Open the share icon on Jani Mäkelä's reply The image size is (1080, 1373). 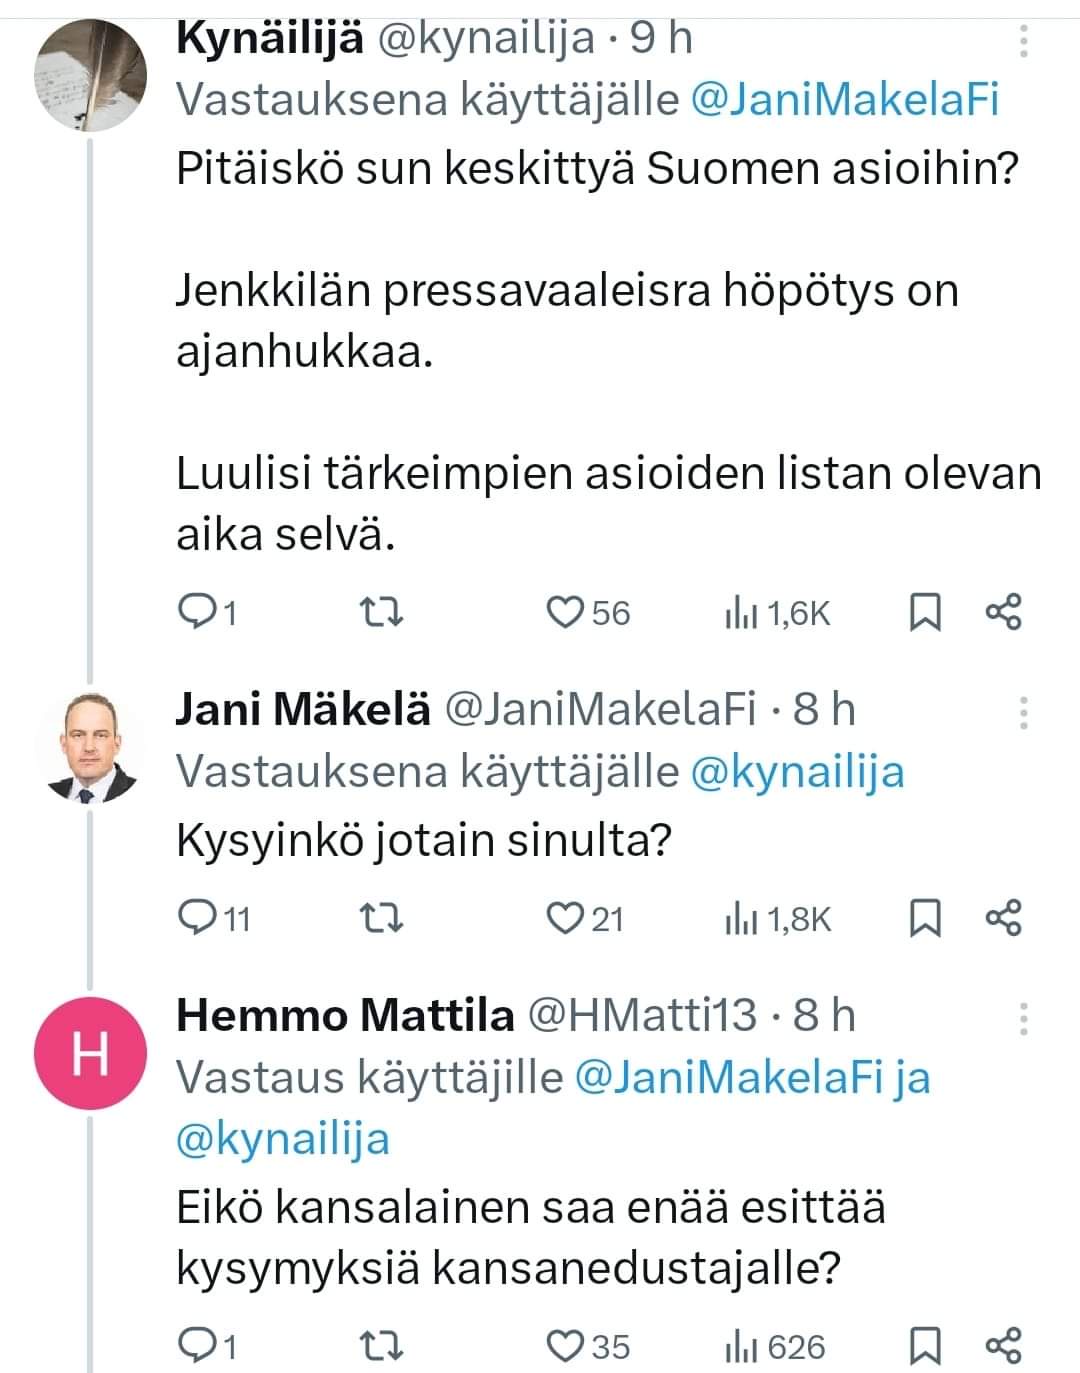click(x=1005, y=919)
